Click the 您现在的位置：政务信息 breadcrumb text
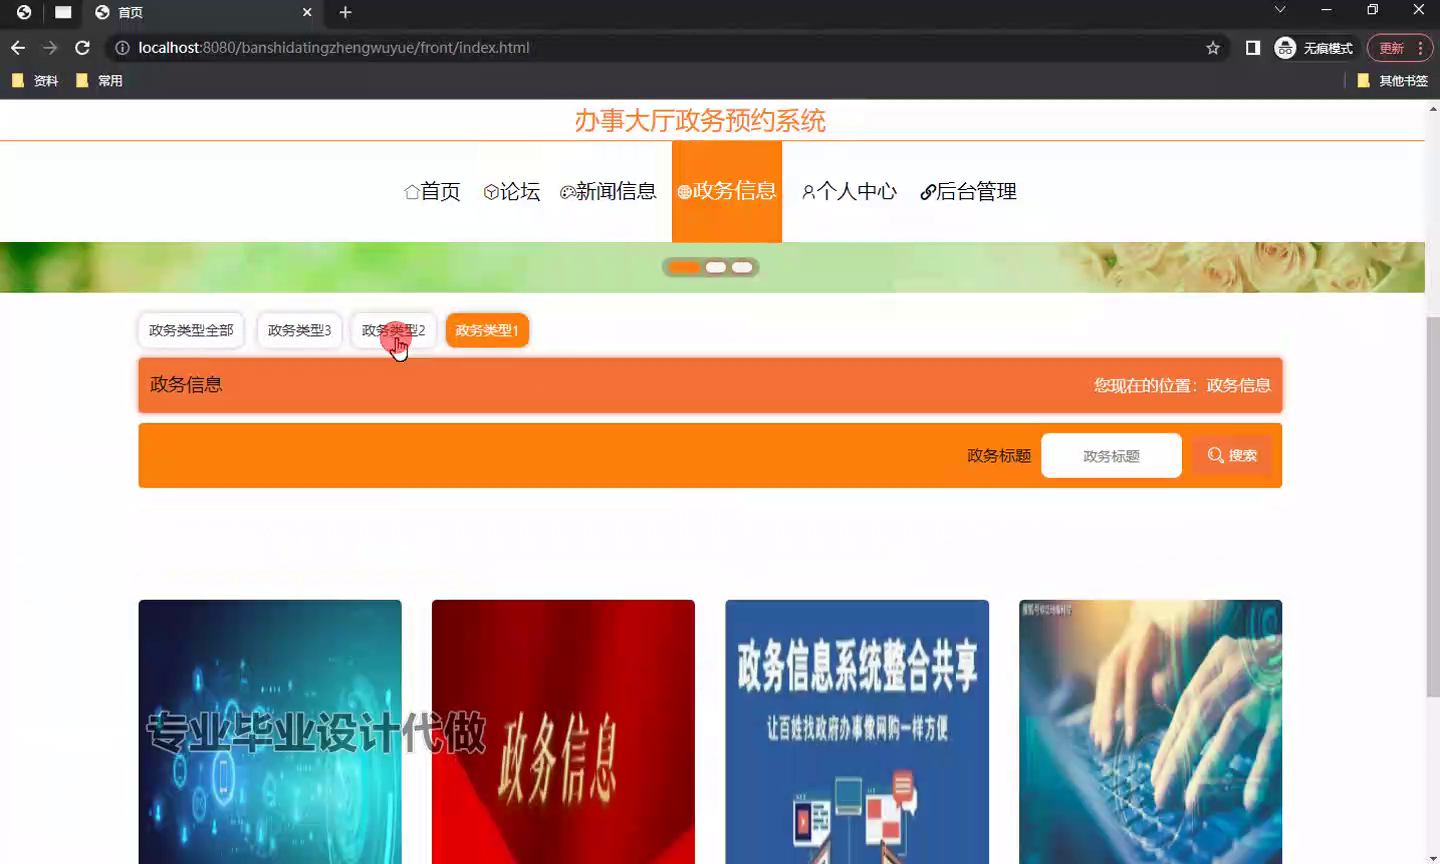This screenshot has height=864, width=1440. pos(1182,385)
